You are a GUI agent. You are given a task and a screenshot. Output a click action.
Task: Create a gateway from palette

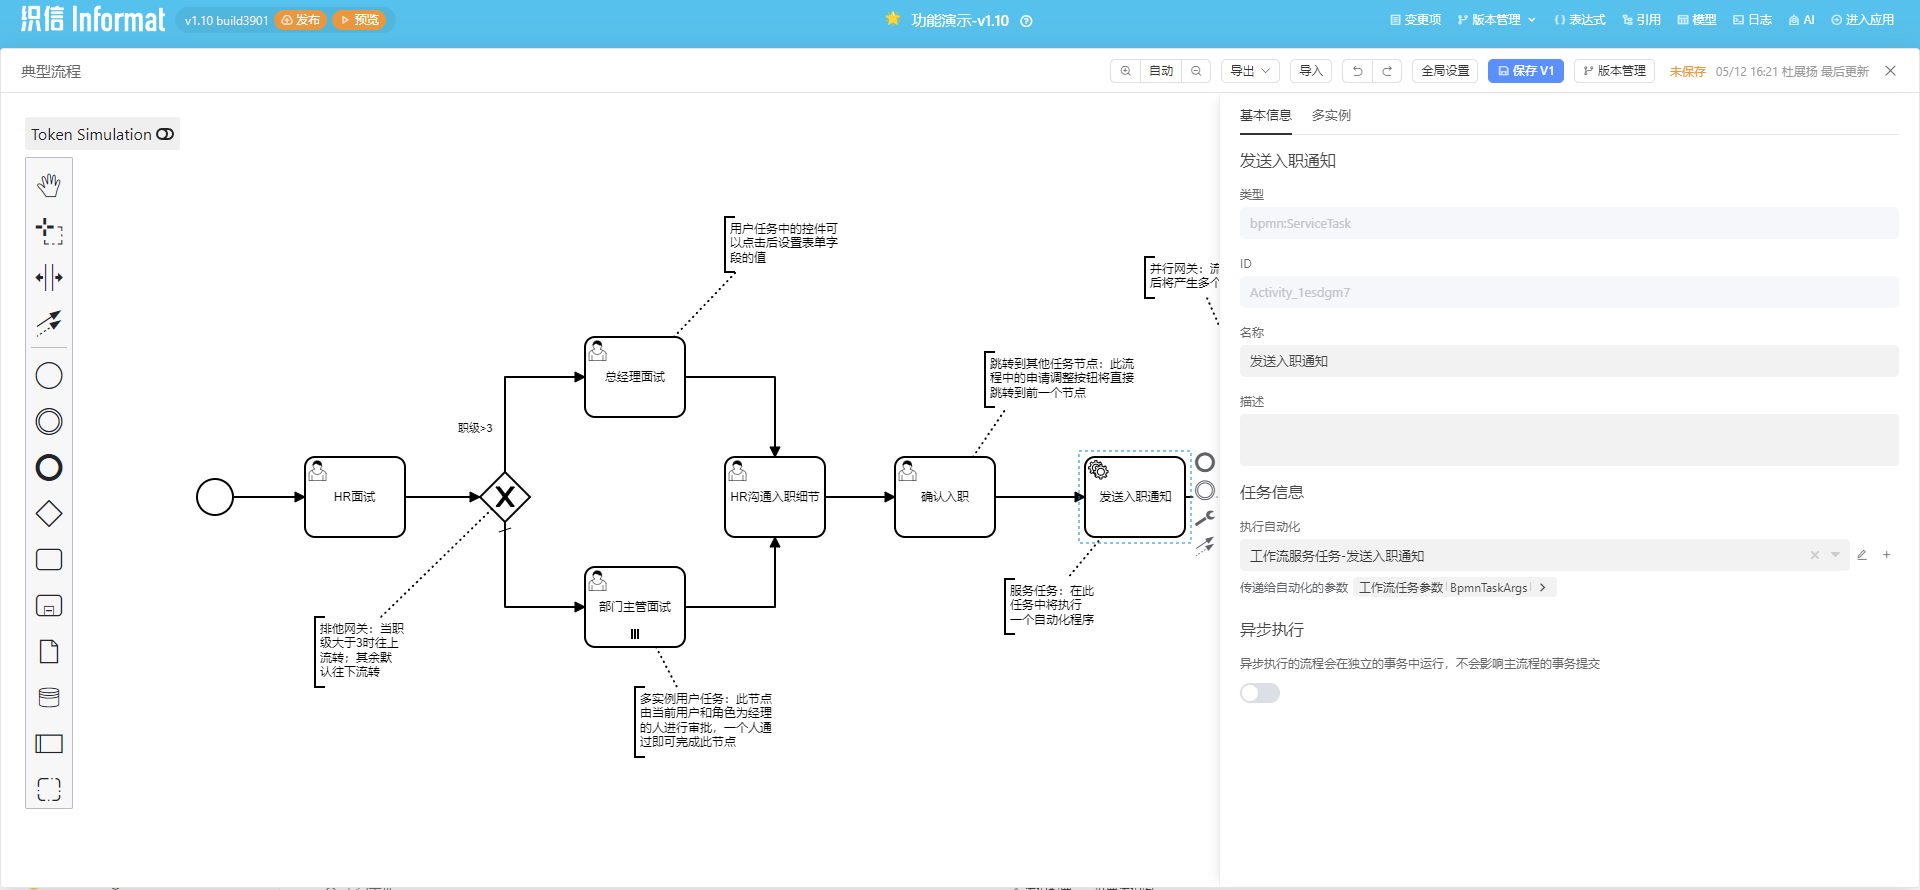coord(49,514)
